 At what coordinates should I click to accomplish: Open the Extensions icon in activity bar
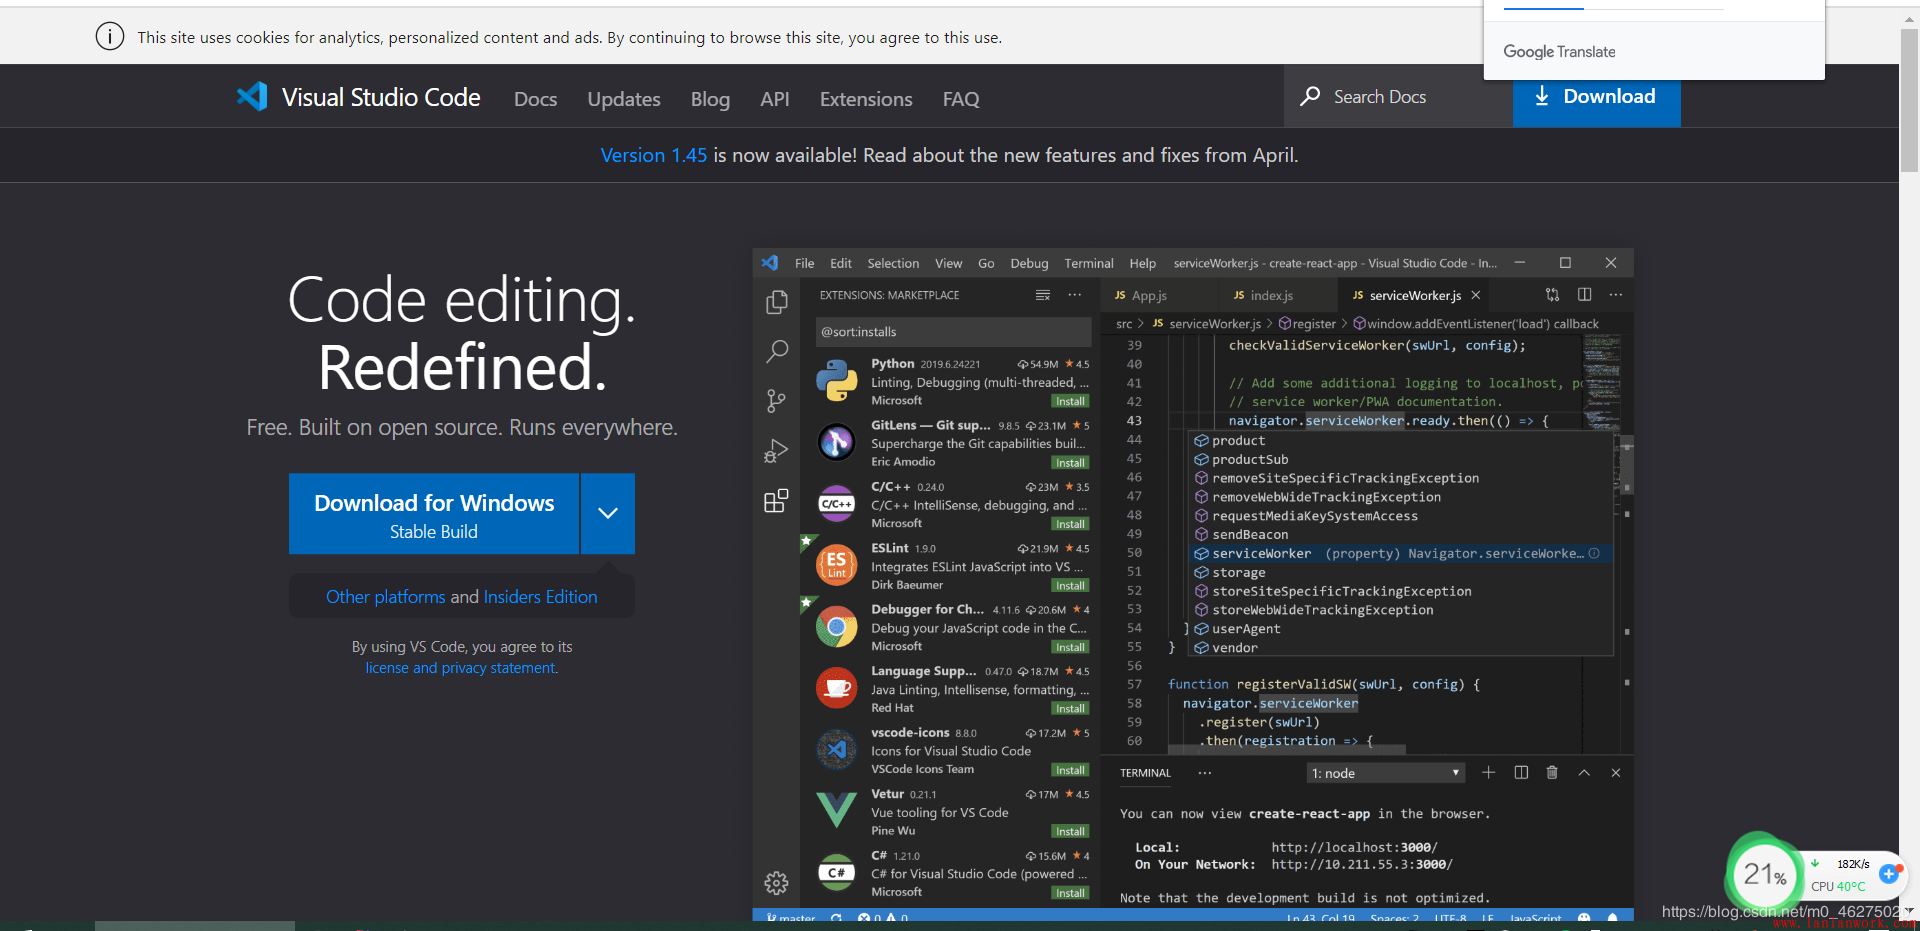pyautogui.click(x=776, y=501)
